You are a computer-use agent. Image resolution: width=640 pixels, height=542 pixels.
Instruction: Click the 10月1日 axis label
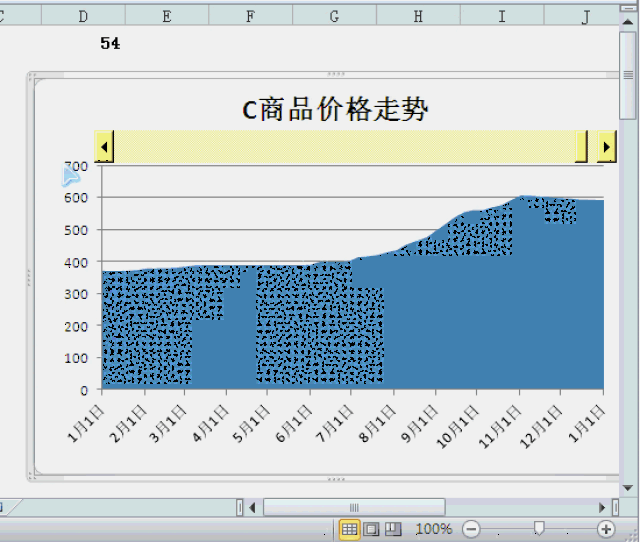tap(457, 426)
